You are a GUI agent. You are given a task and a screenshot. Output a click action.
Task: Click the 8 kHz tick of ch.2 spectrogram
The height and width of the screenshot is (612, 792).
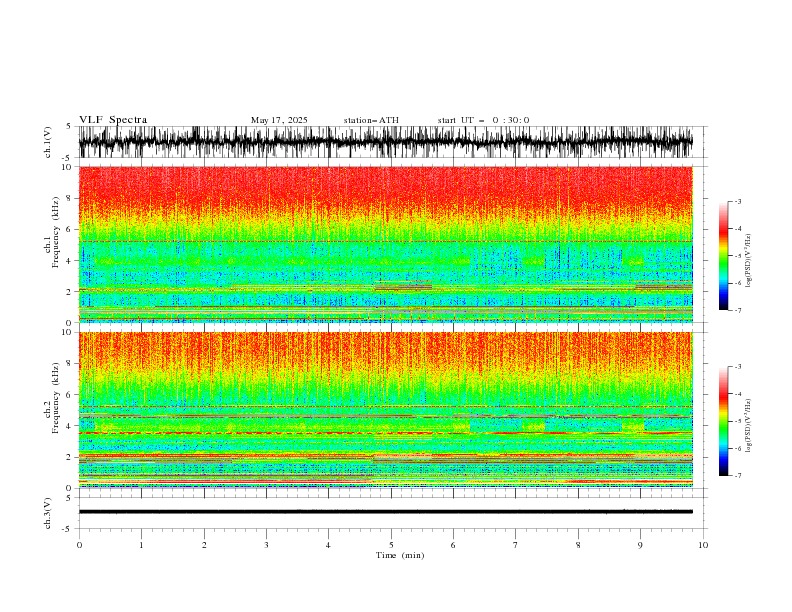[70, 363]
